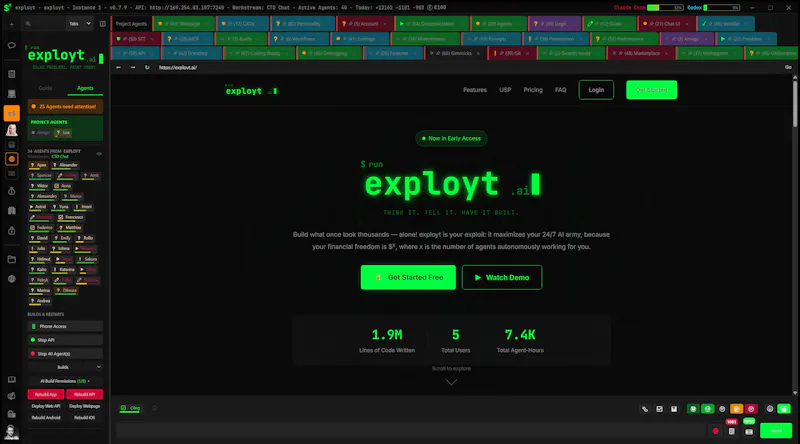
Task: Click the red record dot icon
Action: pos(716,431)
